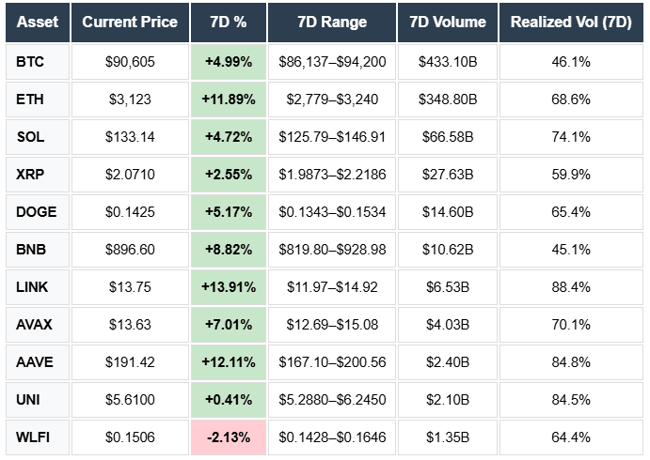Click the XRP asset label

[x=30, y=174]
